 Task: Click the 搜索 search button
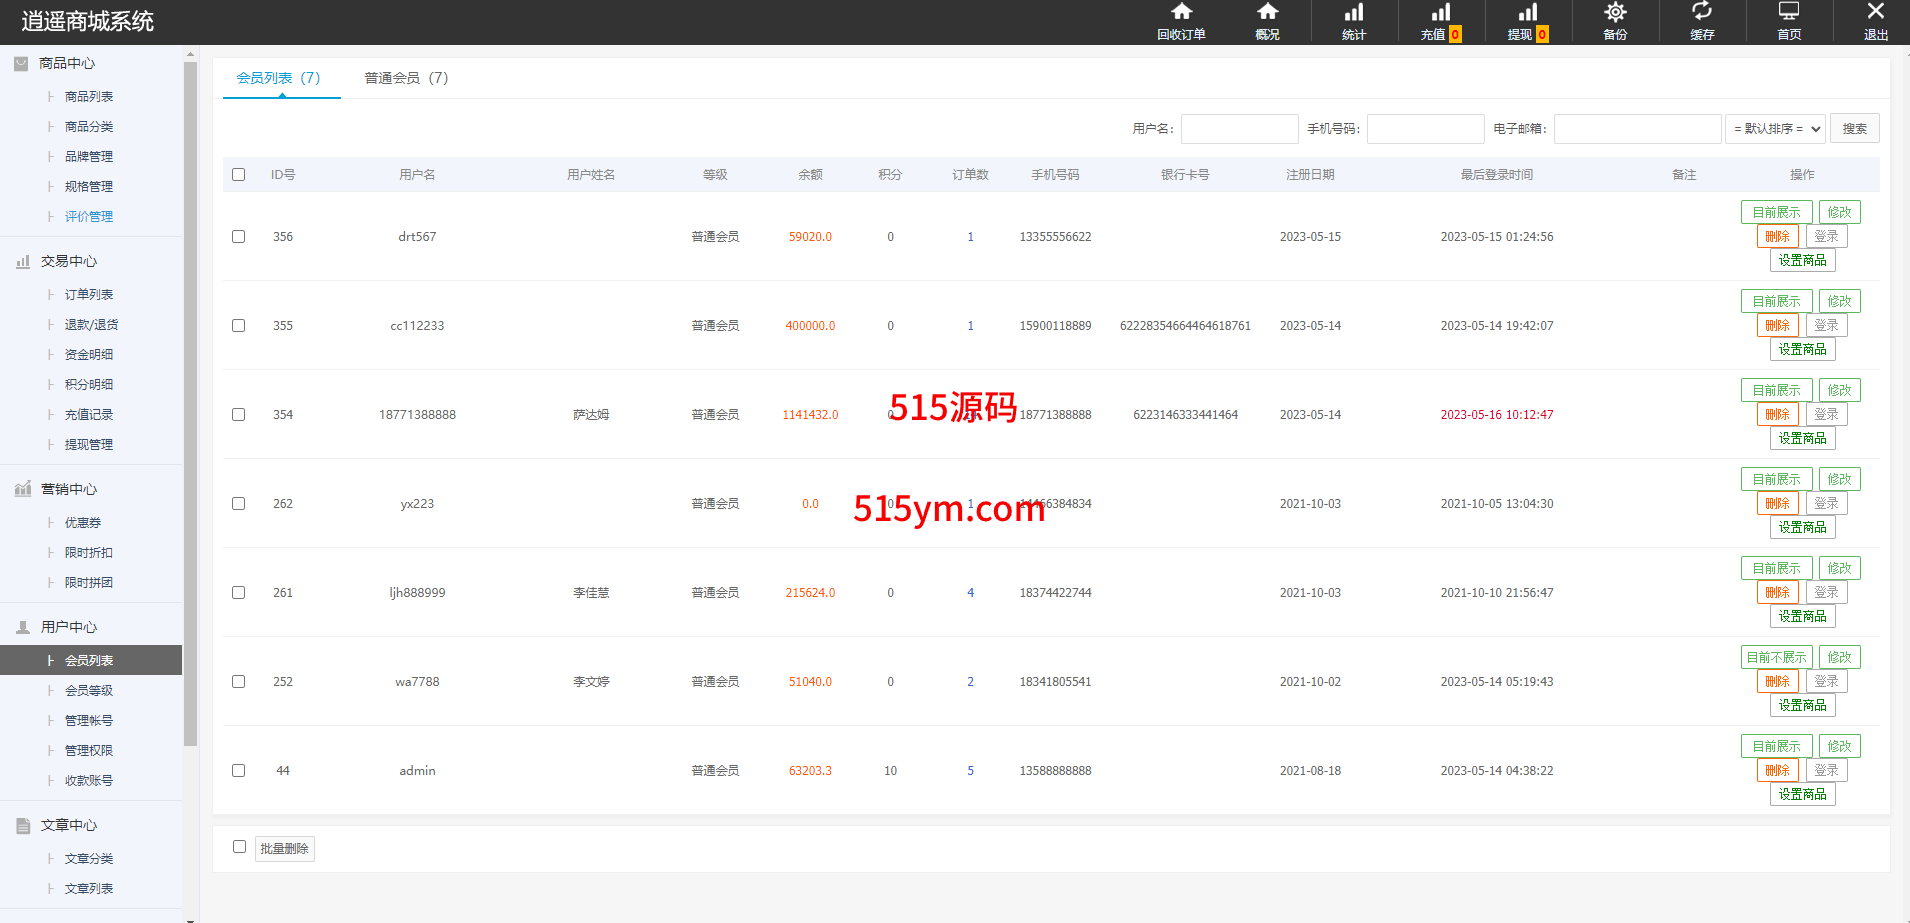1854,129
